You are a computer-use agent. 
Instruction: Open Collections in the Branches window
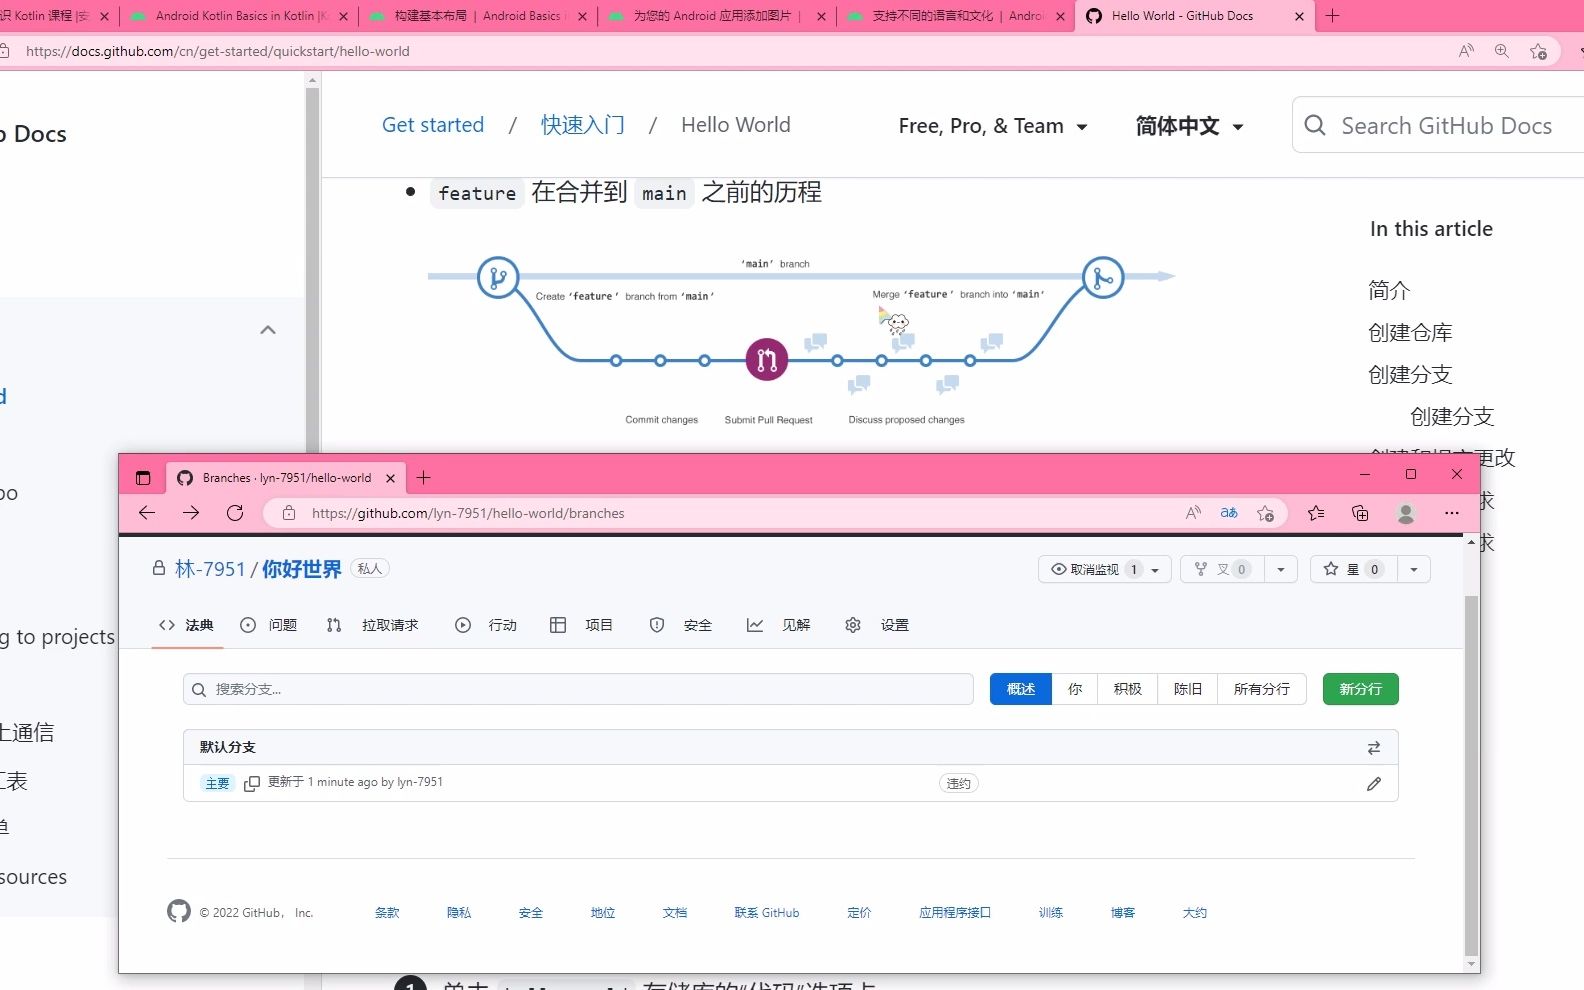[x=1360, y=513]
